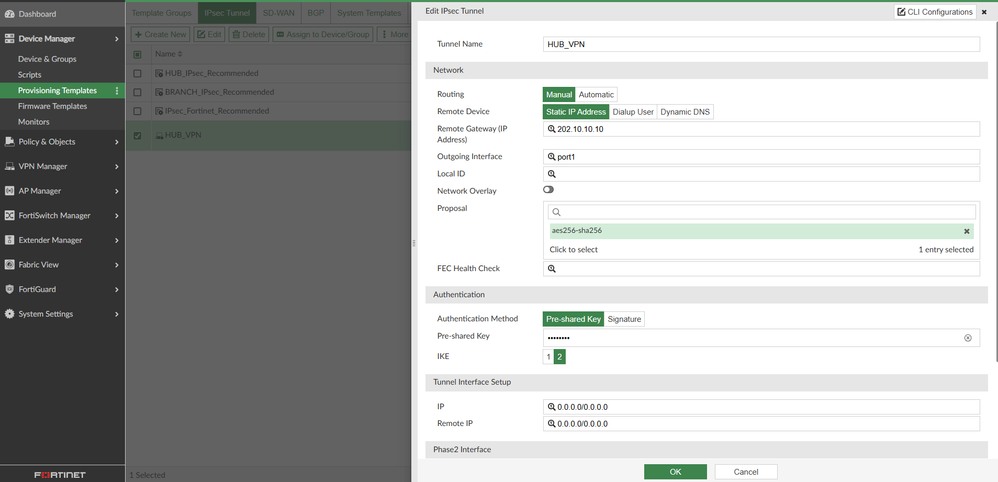
Task: Select IKE version 1
Action: click(548, 357)
